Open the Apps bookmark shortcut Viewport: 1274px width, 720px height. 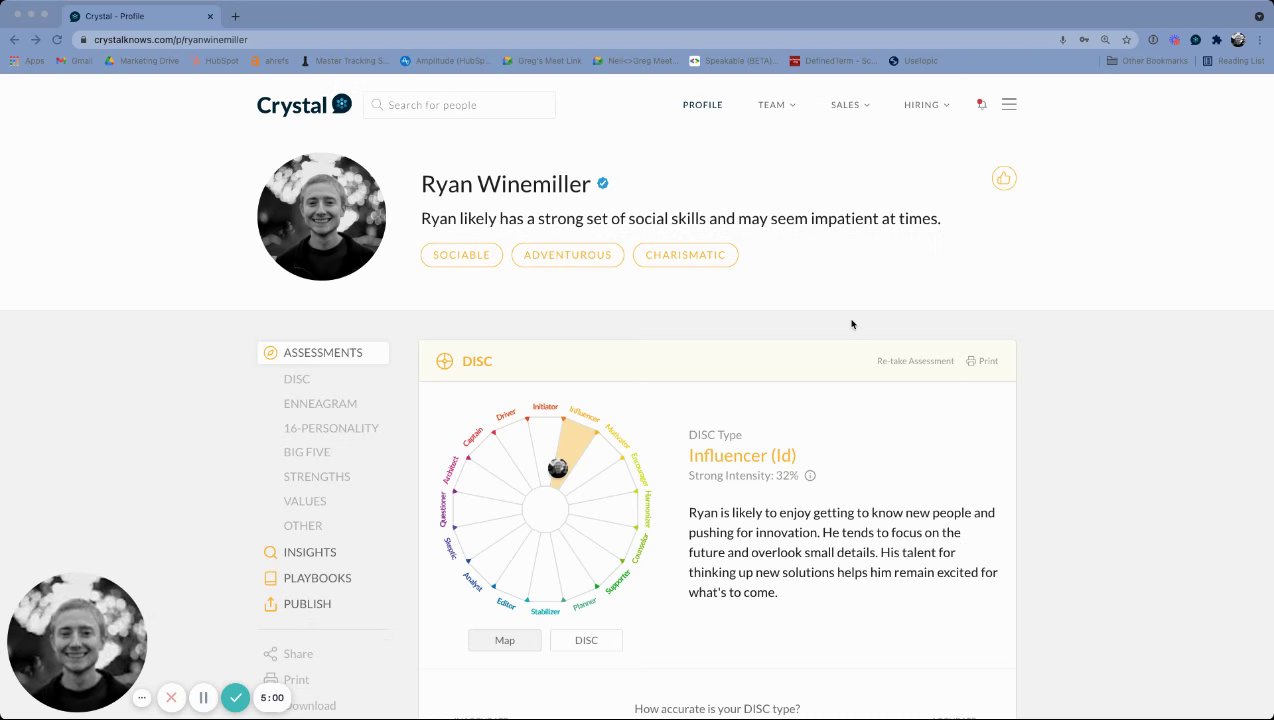point(28,61)
